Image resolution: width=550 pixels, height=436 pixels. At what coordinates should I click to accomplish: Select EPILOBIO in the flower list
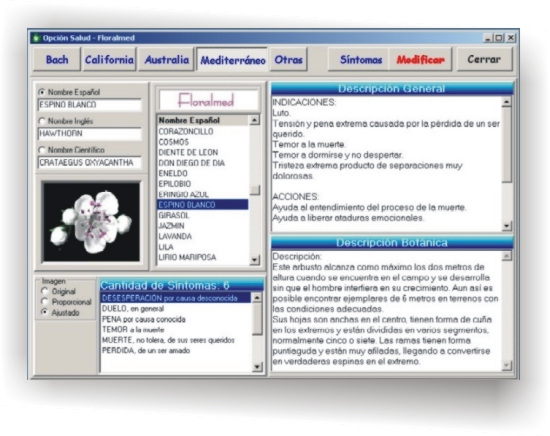tap(203, 184)
